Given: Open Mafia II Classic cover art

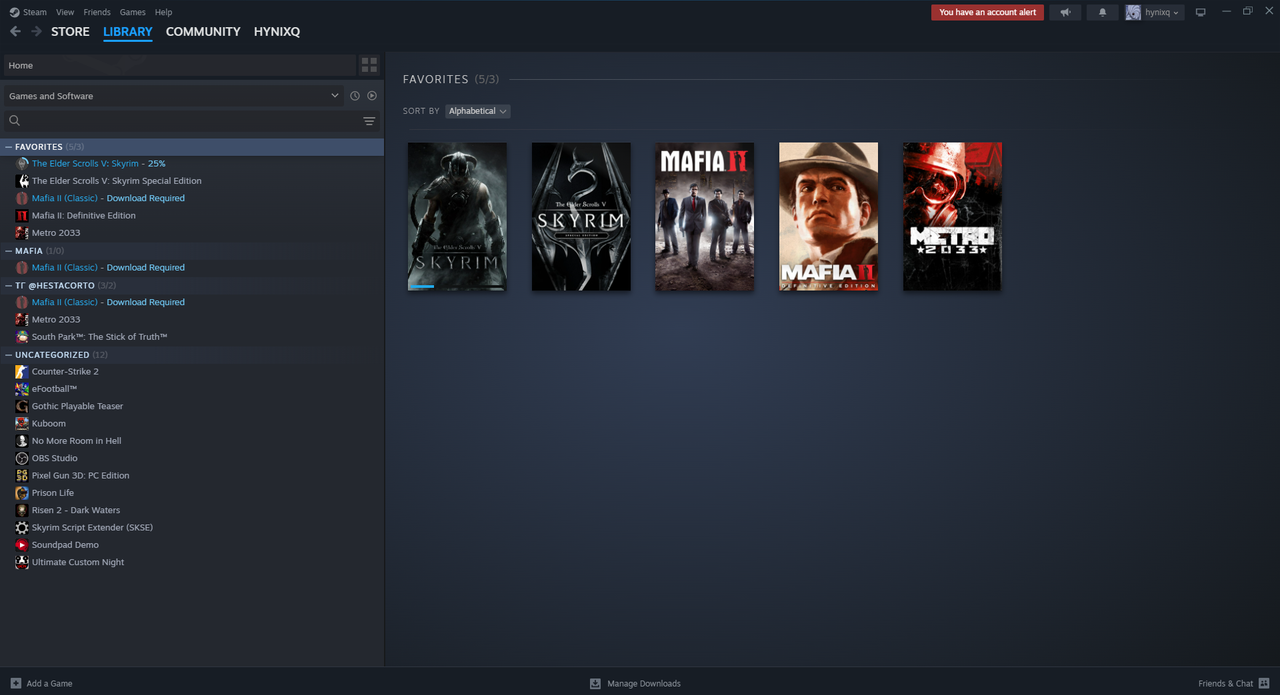Looking at the screenshot, I should (705, 216).
